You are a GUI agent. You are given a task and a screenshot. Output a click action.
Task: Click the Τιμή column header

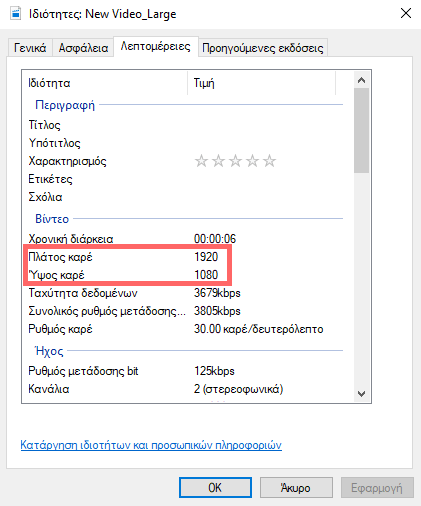click(262, 83)
